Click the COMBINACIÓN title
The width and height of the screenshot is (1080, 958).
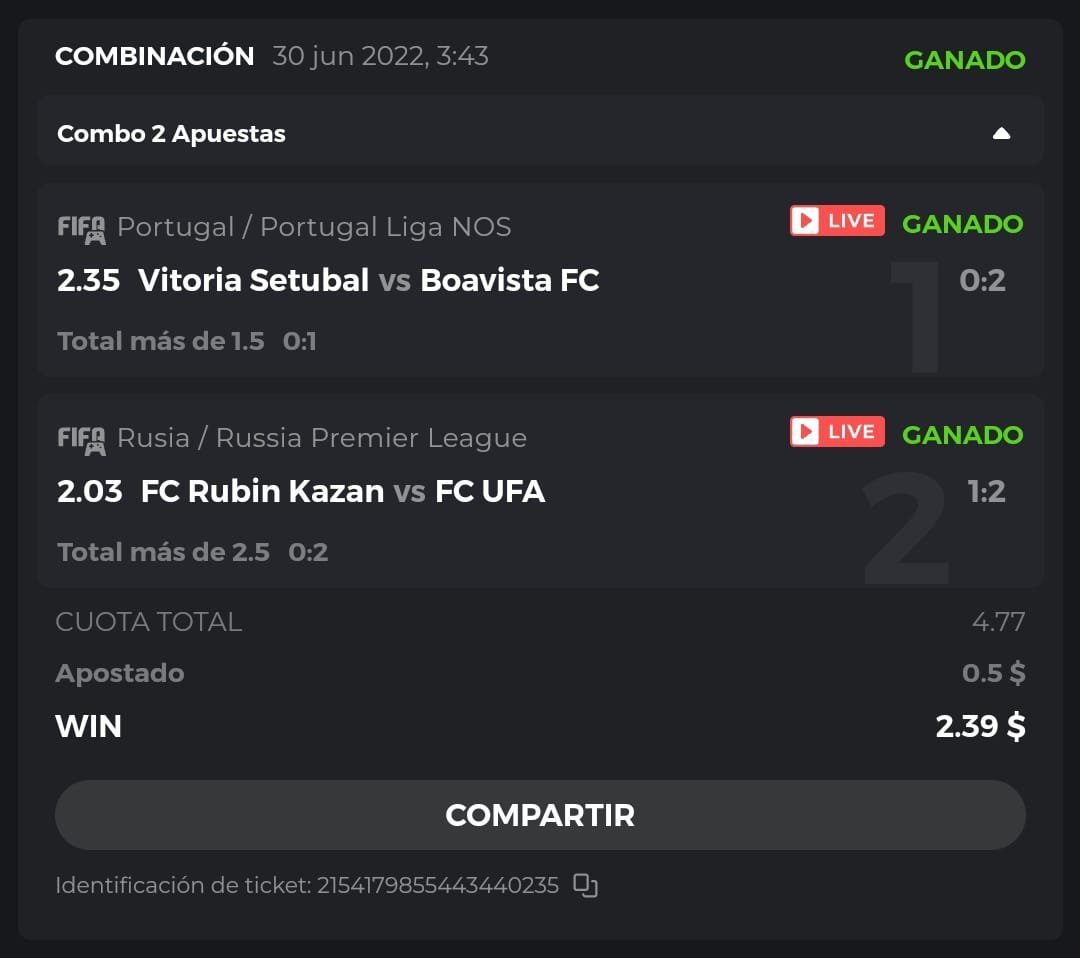[154, 56]
